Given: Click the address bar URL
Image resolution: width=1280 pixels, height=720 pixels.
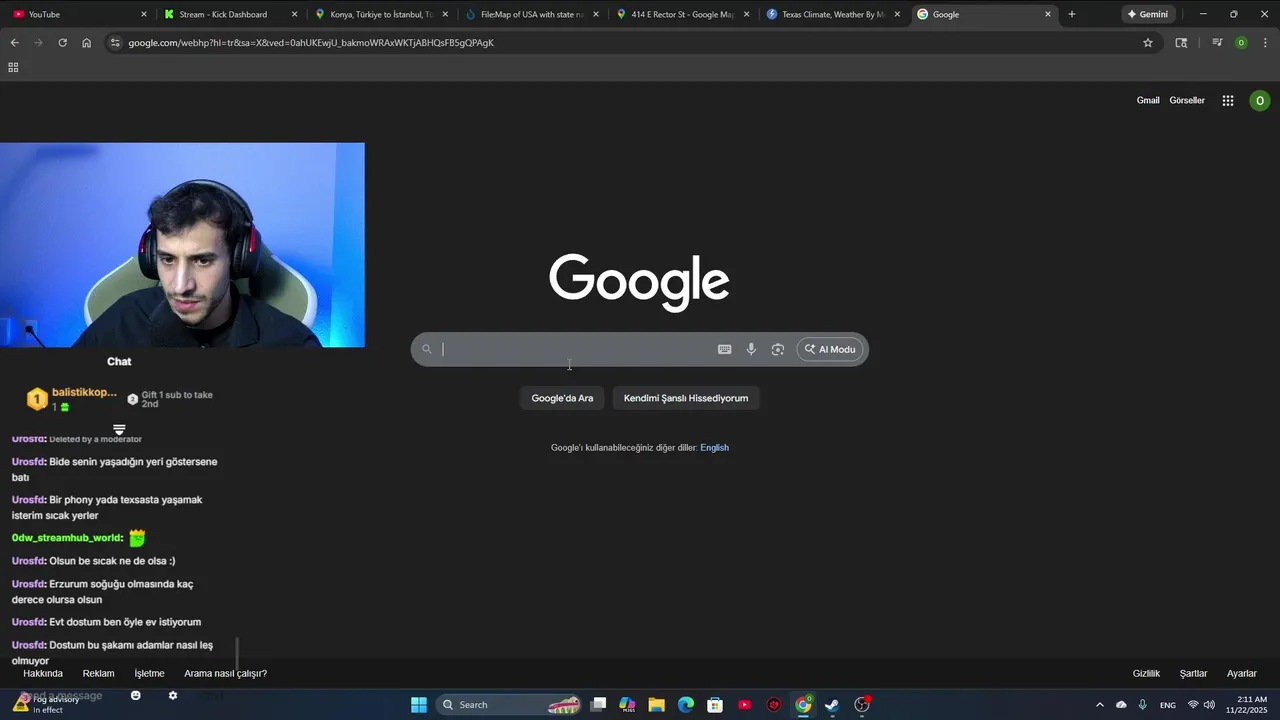Looking at the screenshot, I should (311, 43).
